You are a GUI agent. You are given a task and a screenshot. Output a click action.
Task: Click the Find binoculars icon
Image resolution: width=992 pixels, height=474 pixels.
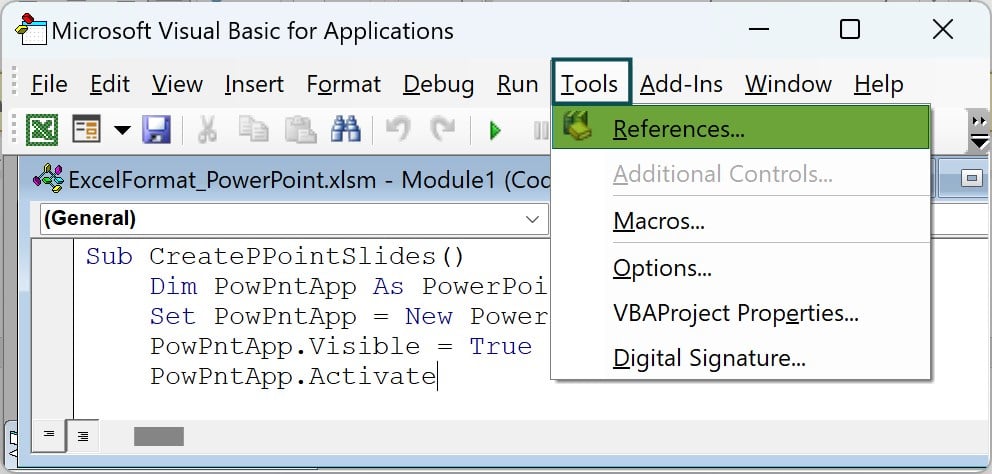coord(345,130)
